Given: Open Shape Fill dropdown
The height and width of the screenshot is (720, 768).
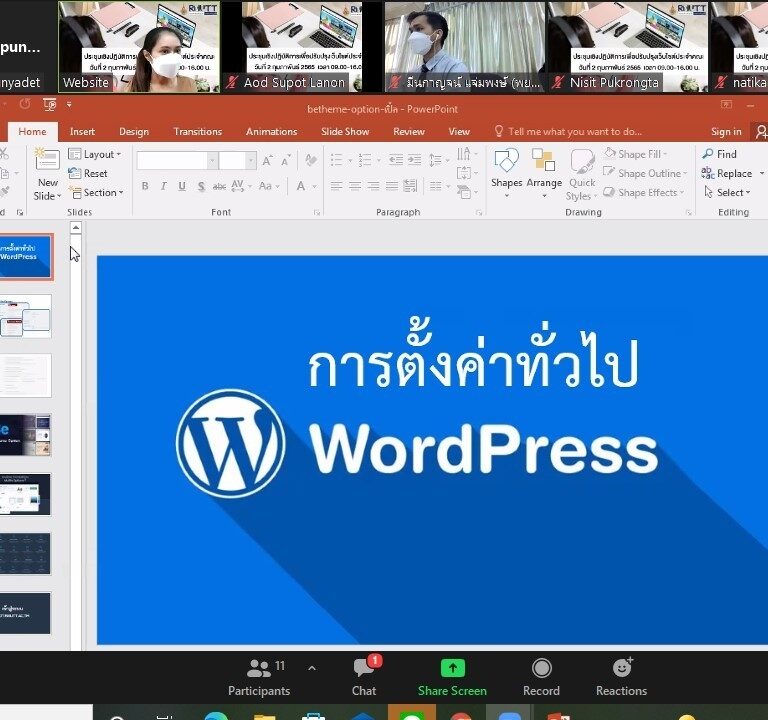Looking at the screenshot, I should pyautogui.click(x=635, y=154).
